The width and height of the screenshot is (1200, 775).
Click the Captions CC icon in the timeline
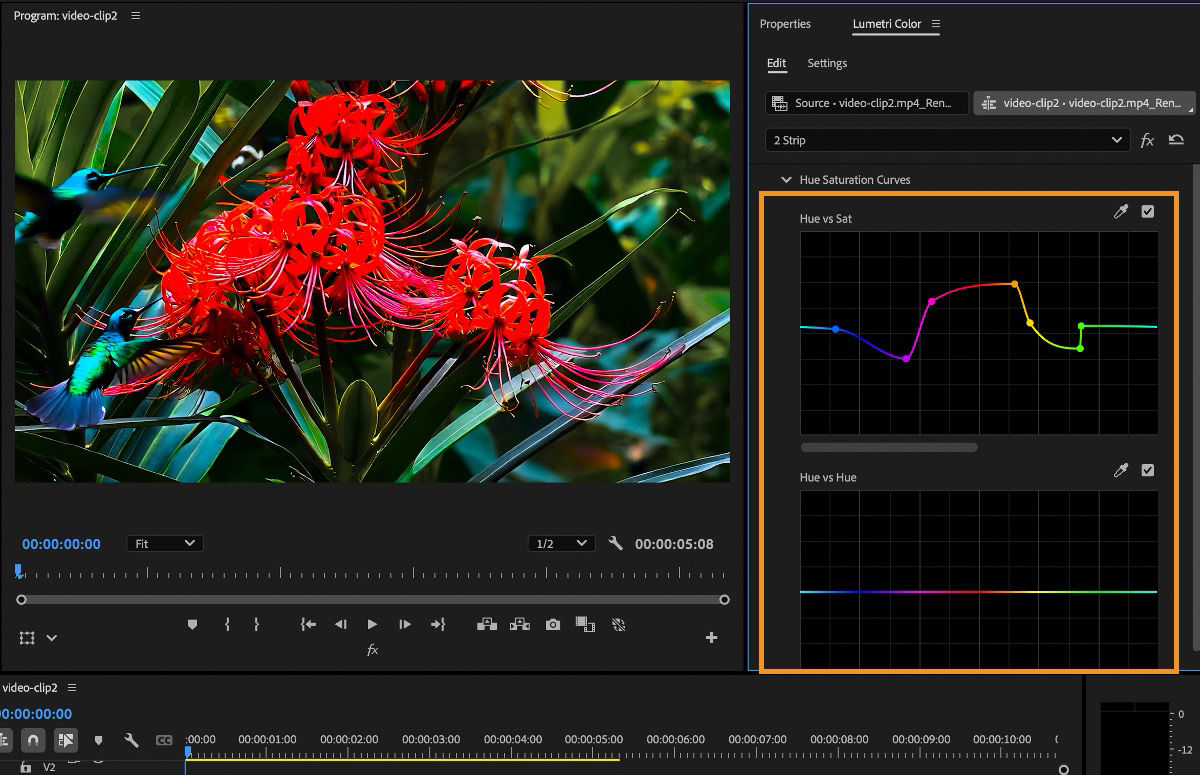(x=164, y=740)
